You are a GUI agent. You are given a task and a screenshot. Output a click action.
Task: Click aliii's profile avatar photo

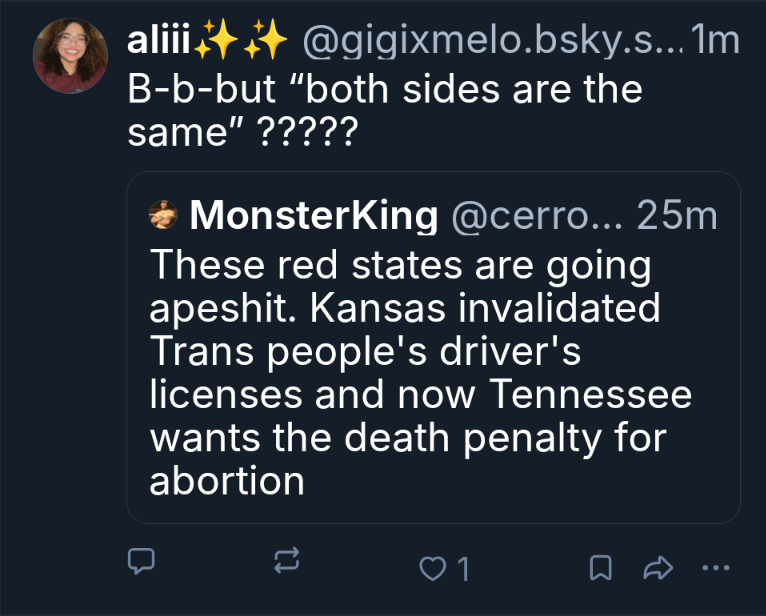70,55
